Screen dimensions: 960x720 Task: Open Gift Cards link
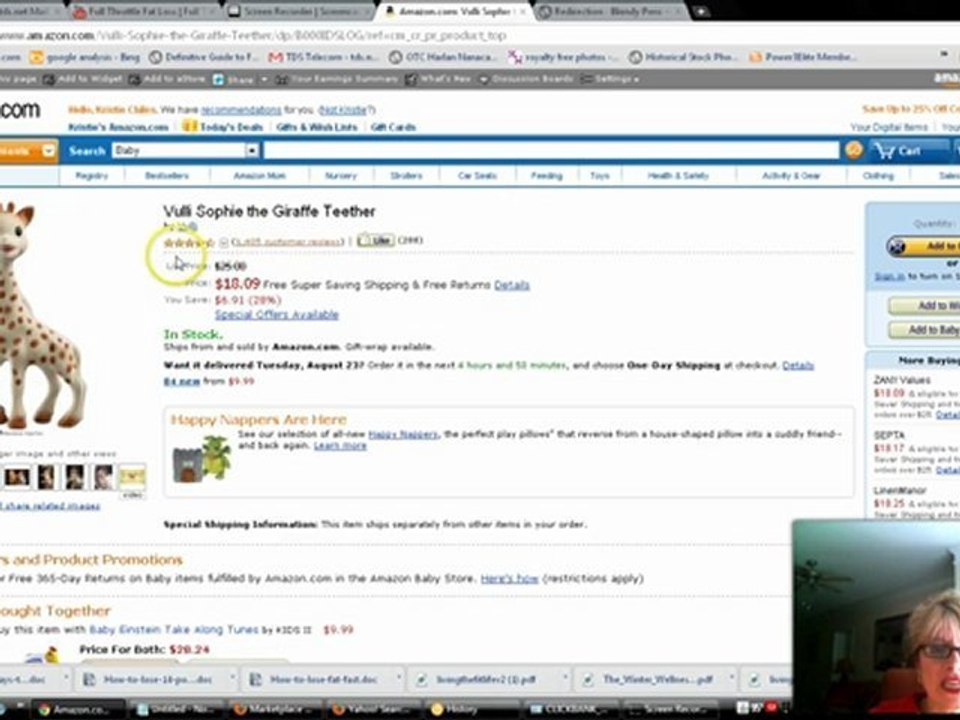(x=393, y=127)
